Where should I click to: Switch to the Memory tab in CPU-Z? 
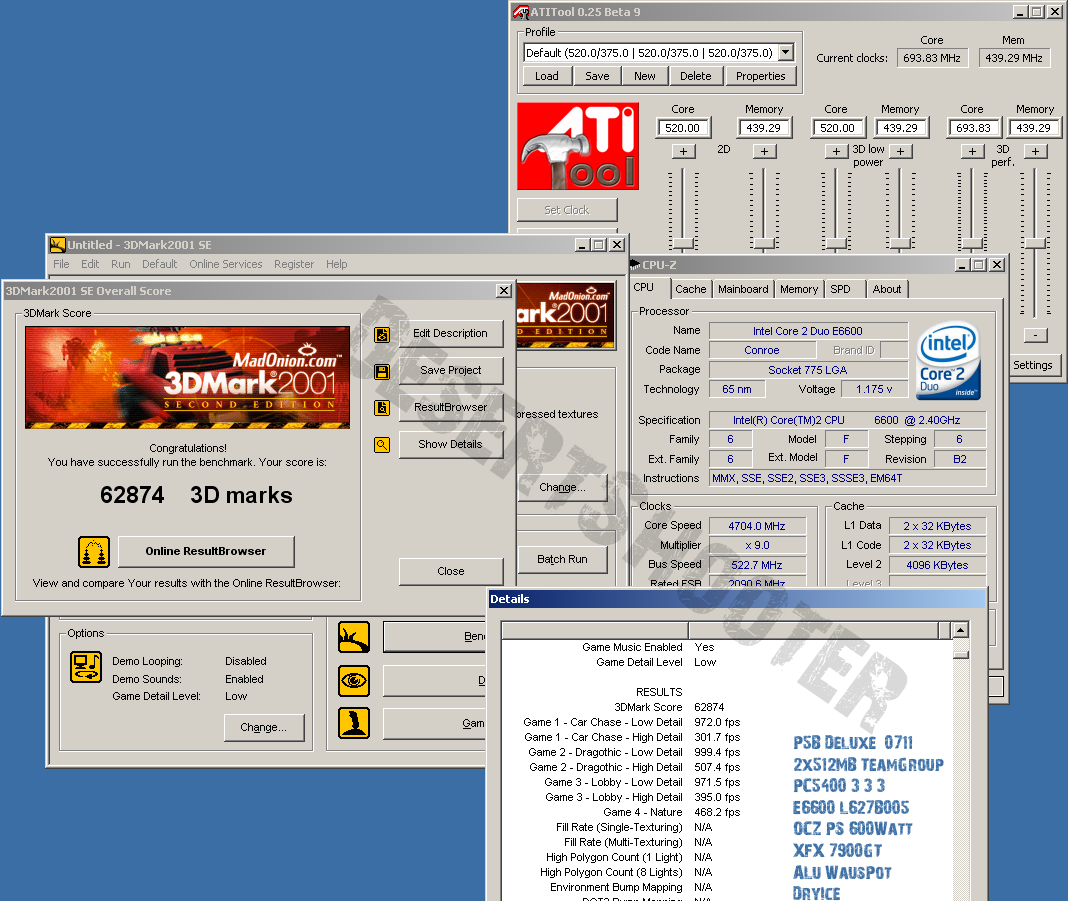(799, 289)
